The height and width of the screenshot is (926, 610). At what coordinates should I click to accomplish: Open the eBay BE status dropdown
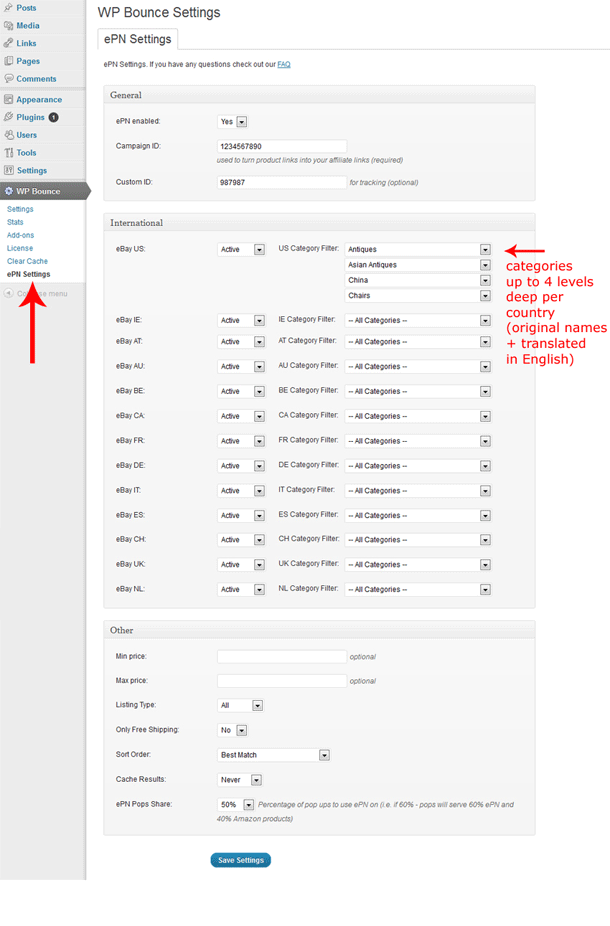pos(241,391)
